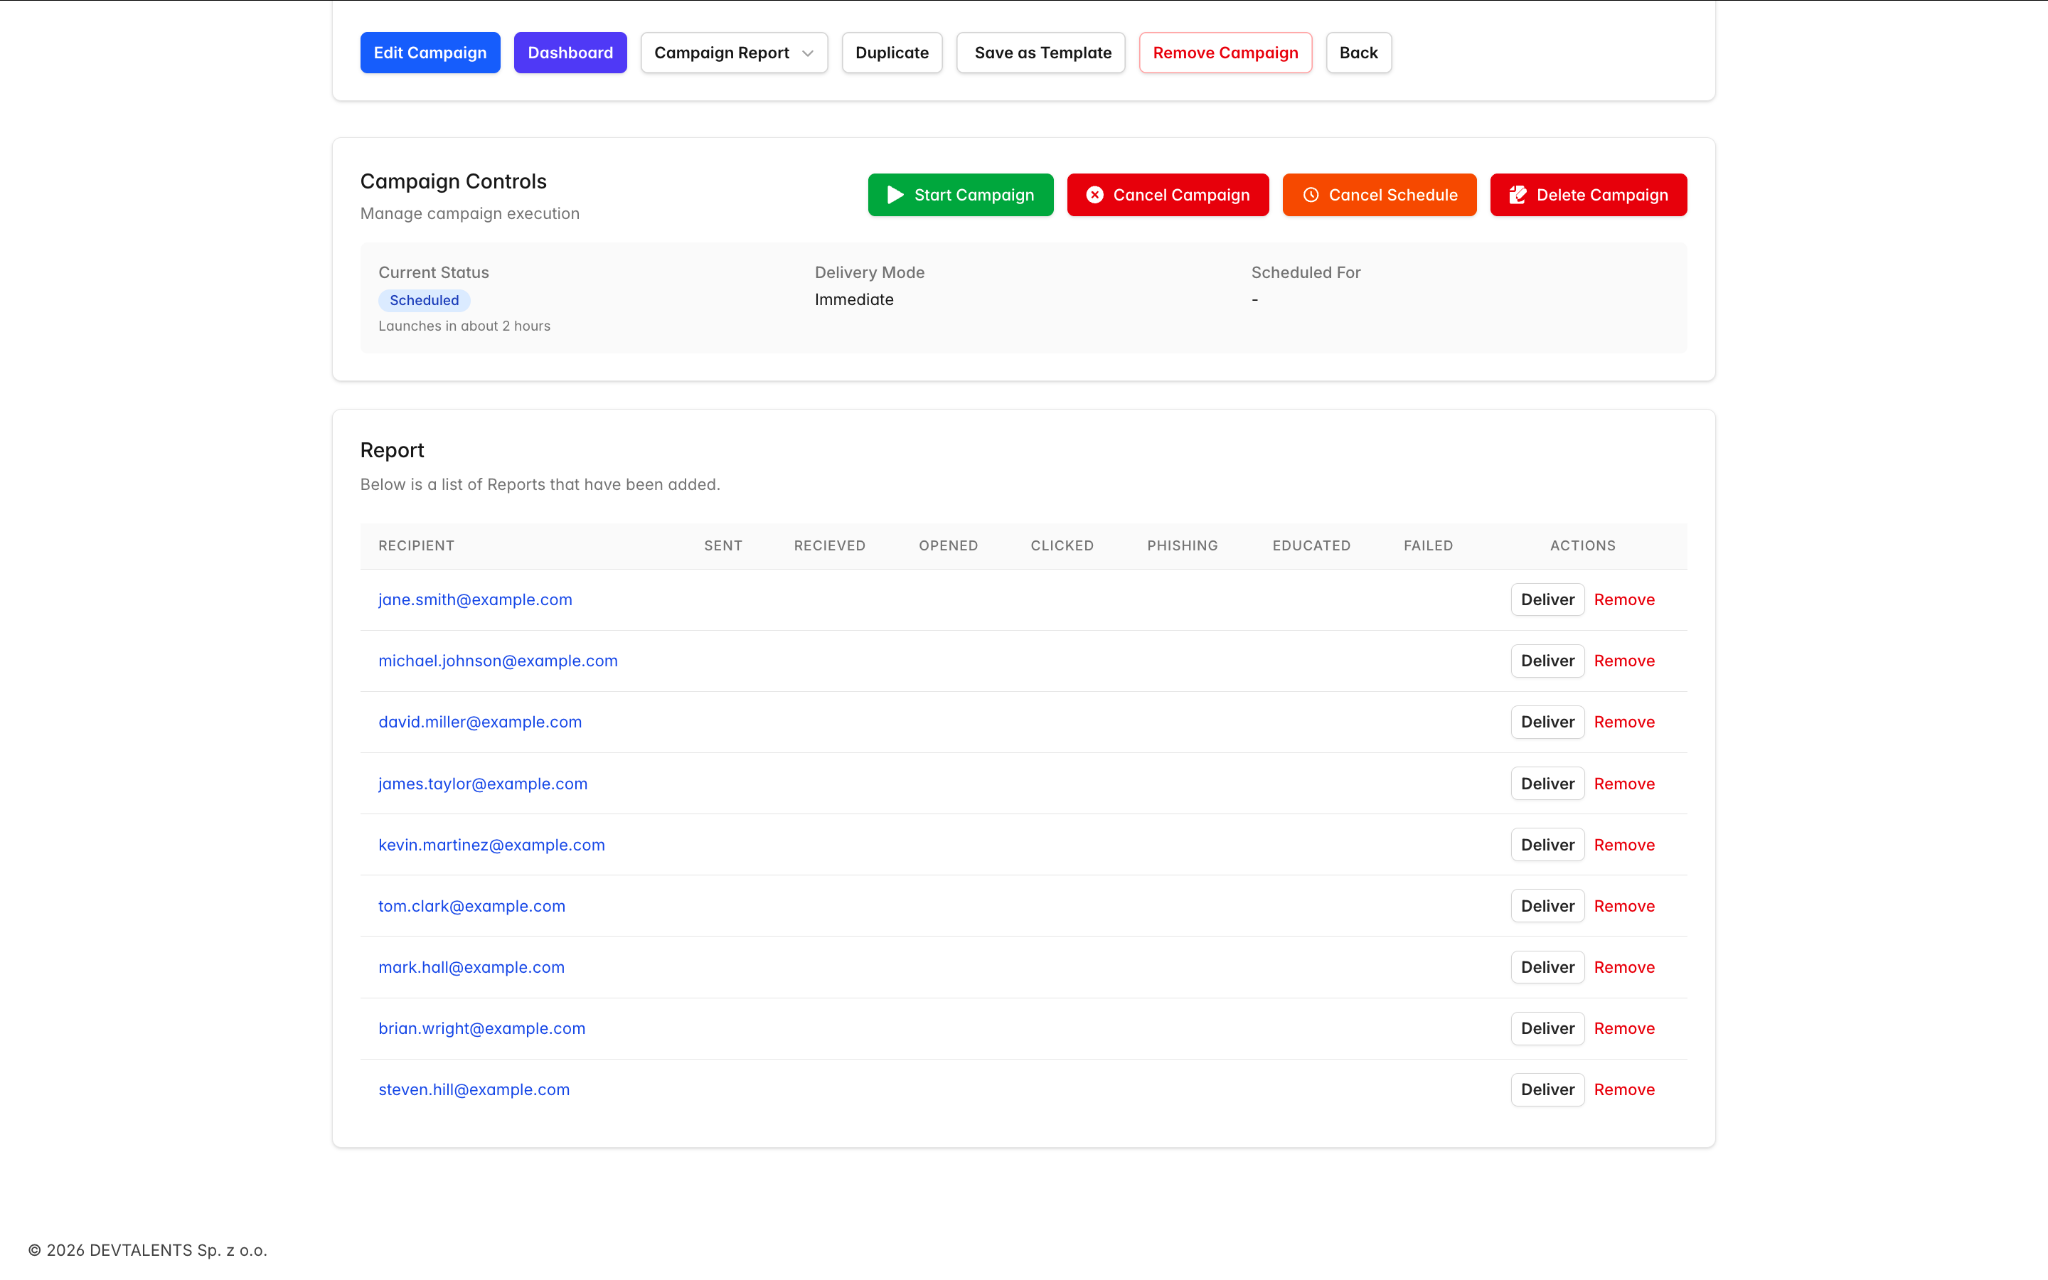Viewport: 2048px width, 1280px height.
Task: Open the Edit Campaign page
Action: 430,53
